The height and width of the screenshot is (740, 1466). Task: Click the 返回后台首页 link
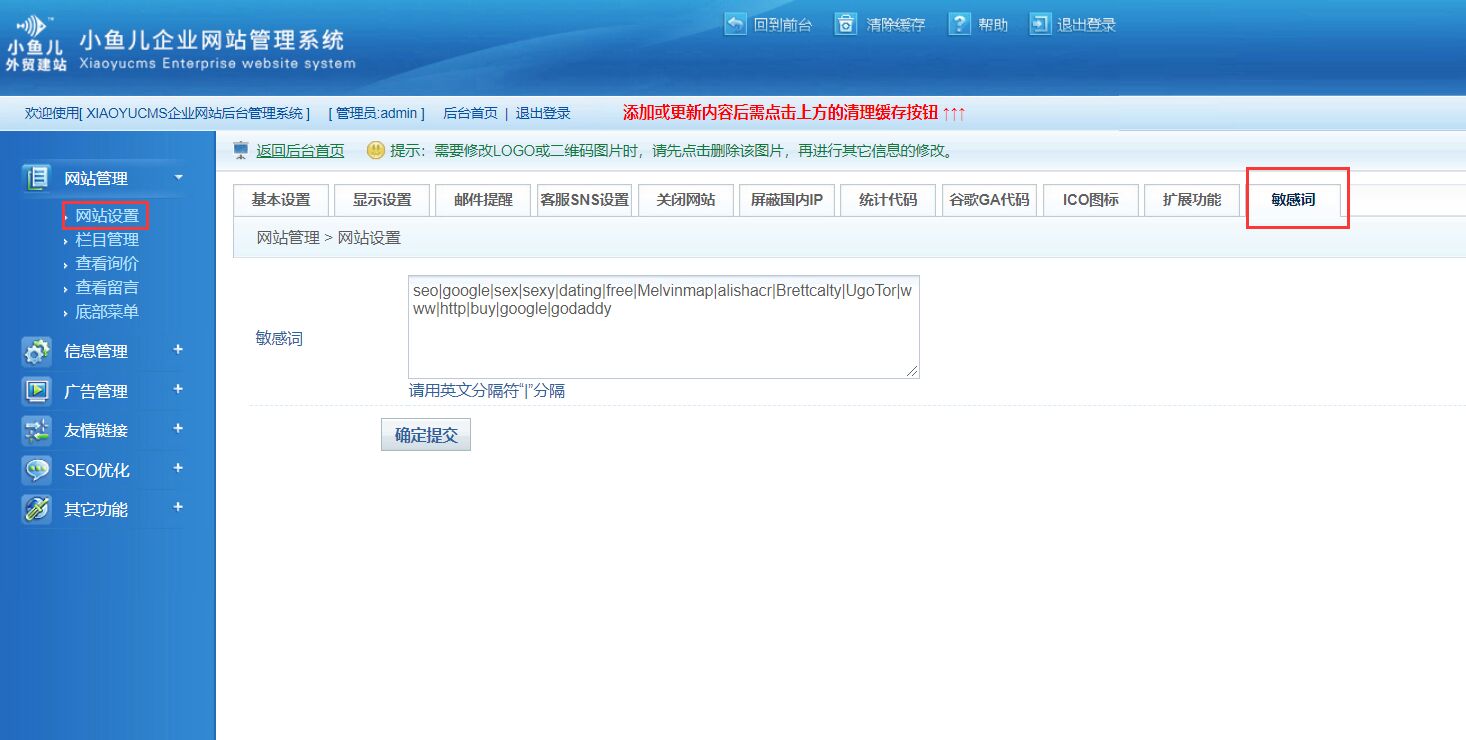pos(300,151)
